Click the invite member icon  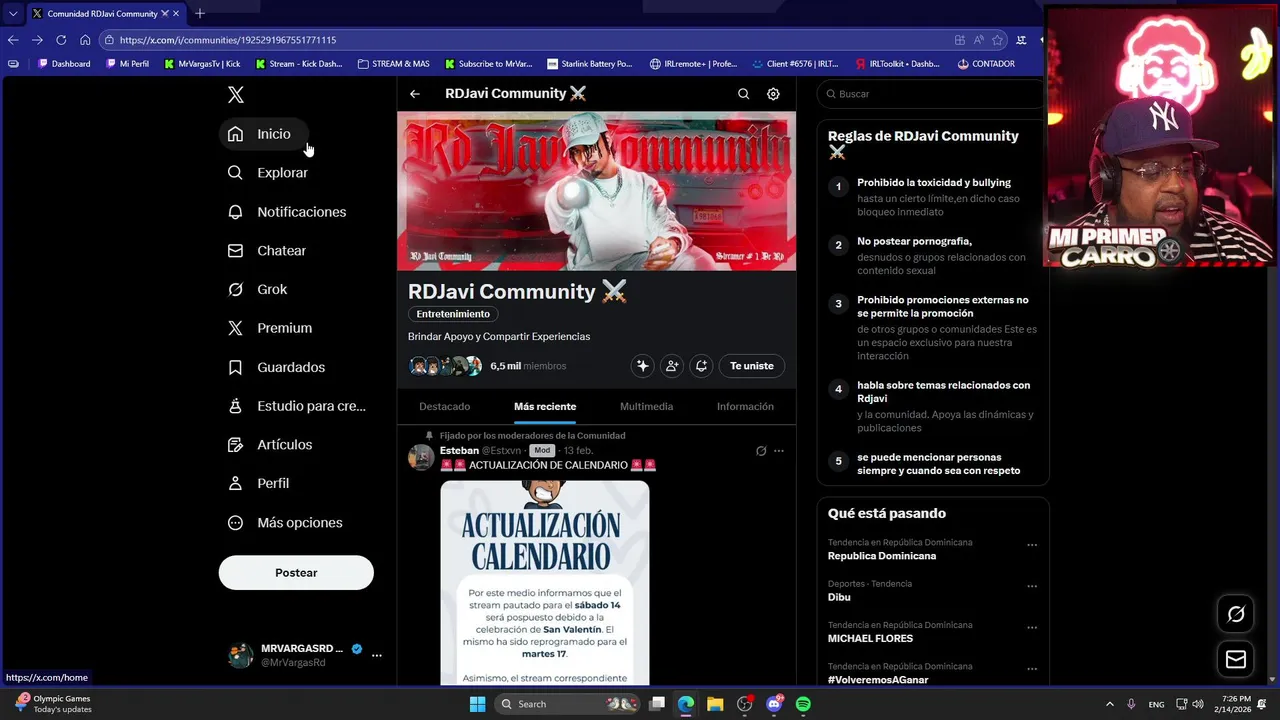click(672, 366)
